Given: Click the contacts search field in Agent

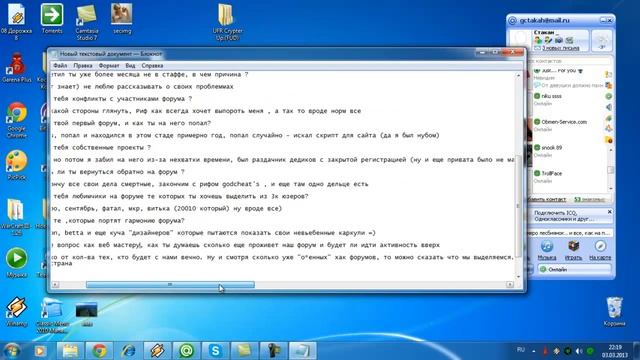Looking at the screenshot, I should pyautogui.click(x=571, y=61).
